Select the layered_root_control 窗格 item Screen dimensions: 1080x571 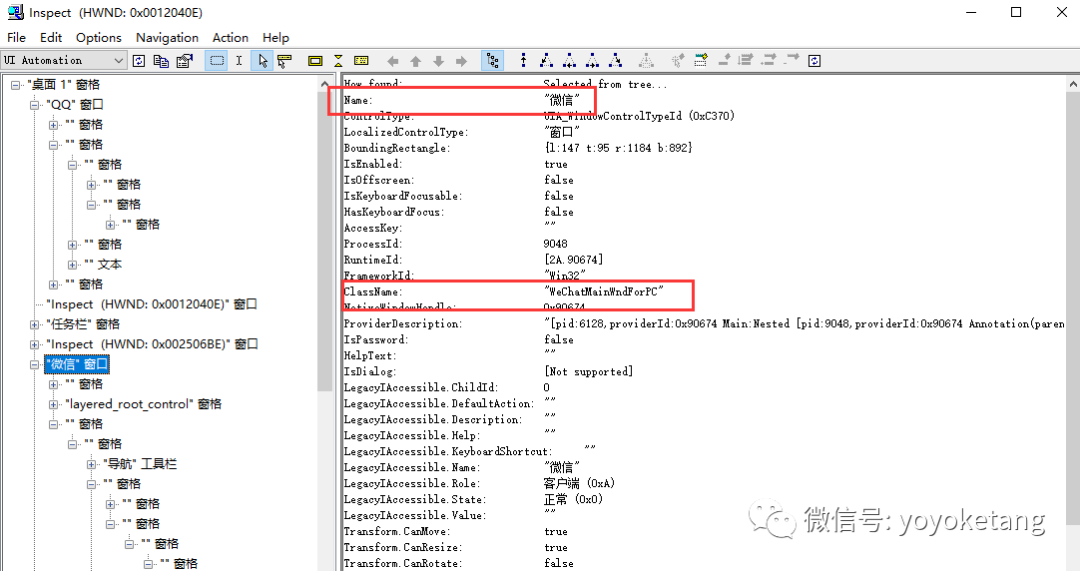coord(143,404)
